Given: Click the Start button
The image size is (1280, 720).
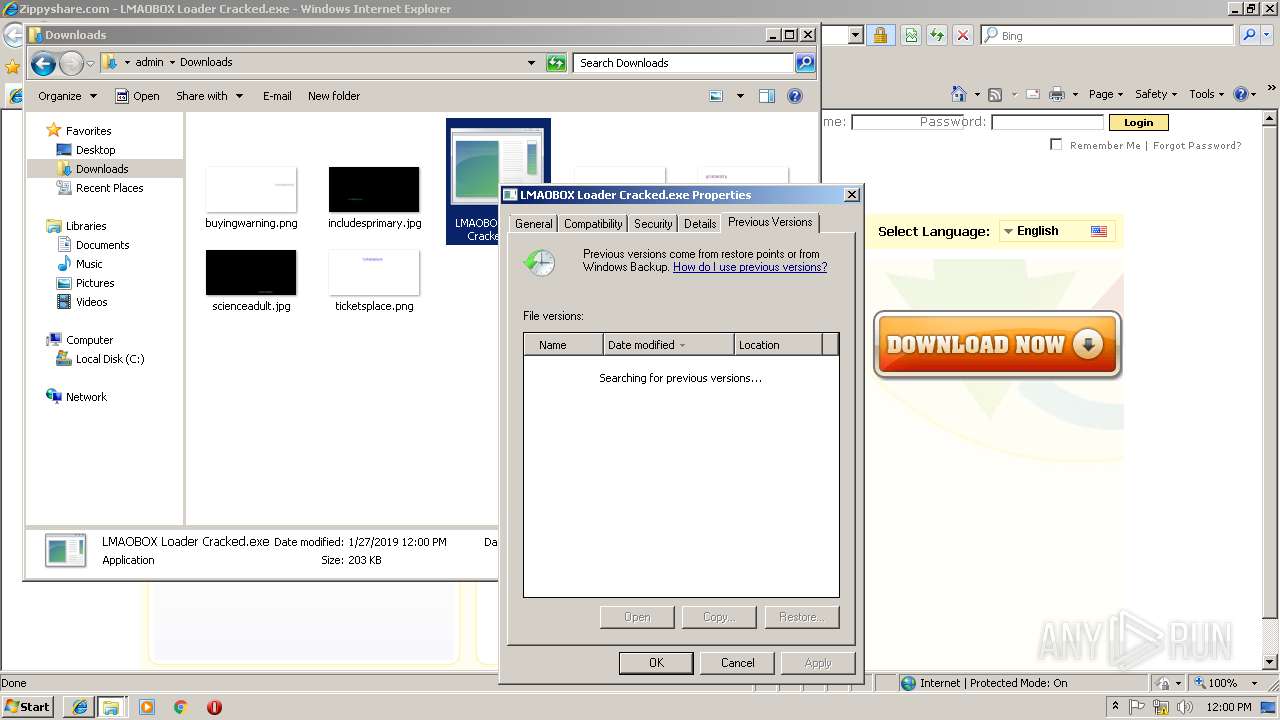Looking at the screenshot, I should pyautogui.click(x=28, y=707).
